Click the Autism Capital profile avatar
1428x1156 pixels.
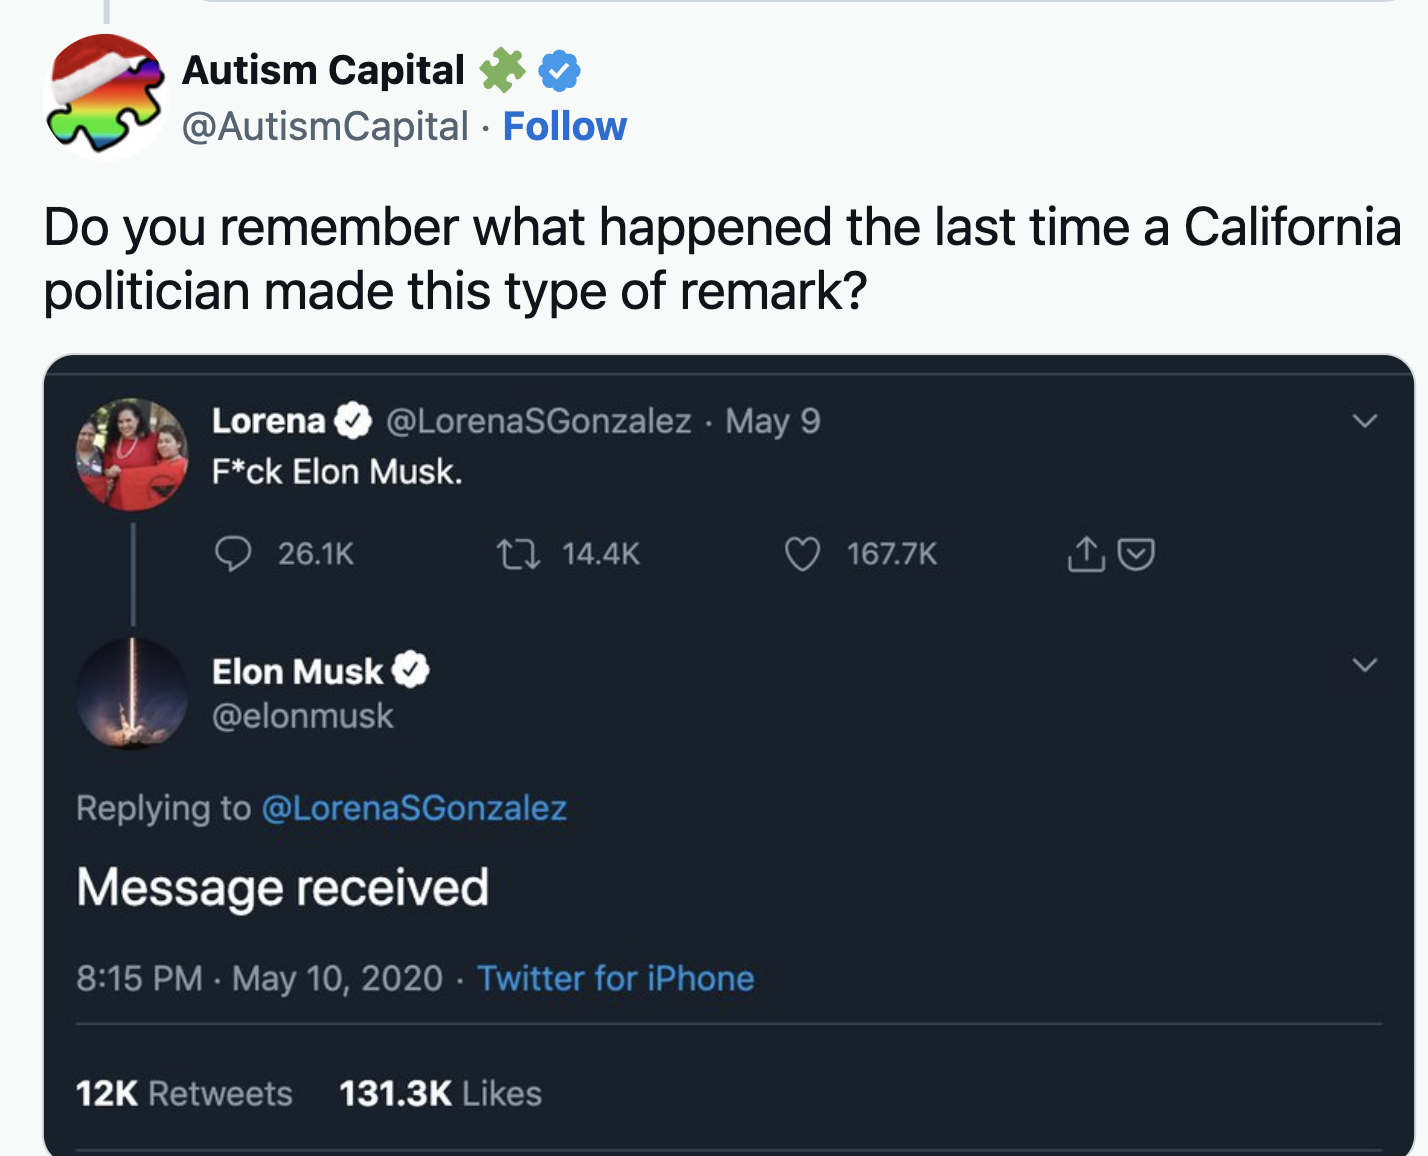point(106,96)
